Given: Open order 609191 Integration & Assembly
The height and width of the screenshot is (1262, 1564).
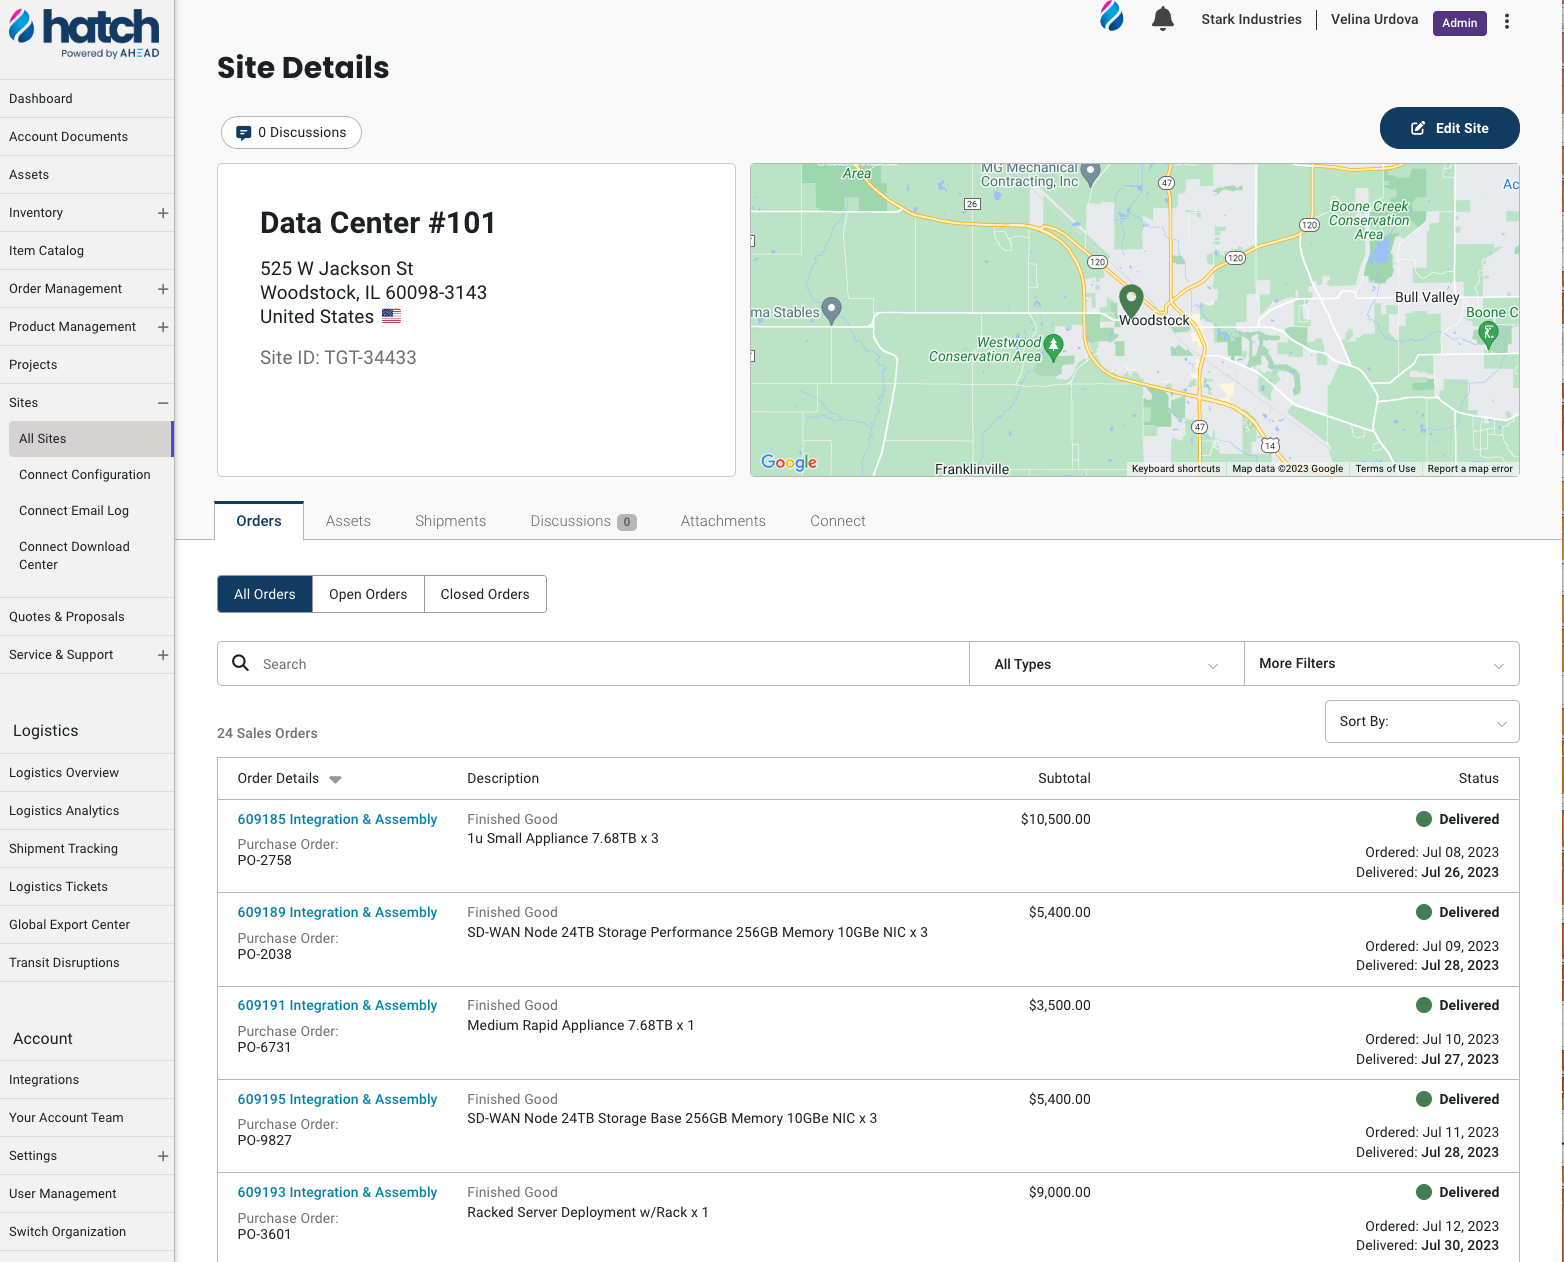Looking at the screenshot, I should (x=337, y=1005).
